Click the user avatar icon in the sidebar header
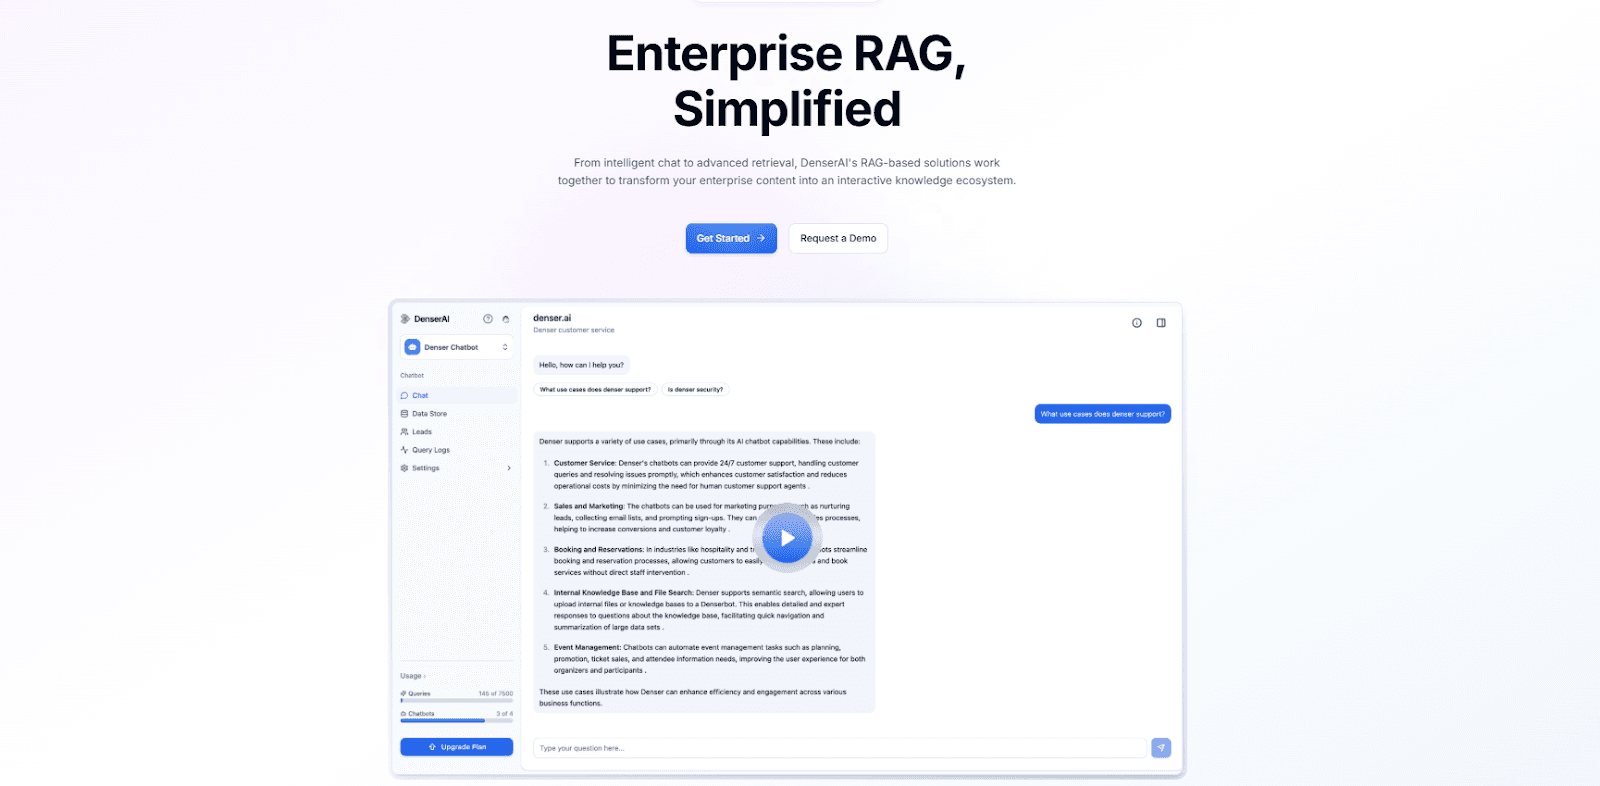The height and width of the screenshot is (786, 1600). [506, 319]
